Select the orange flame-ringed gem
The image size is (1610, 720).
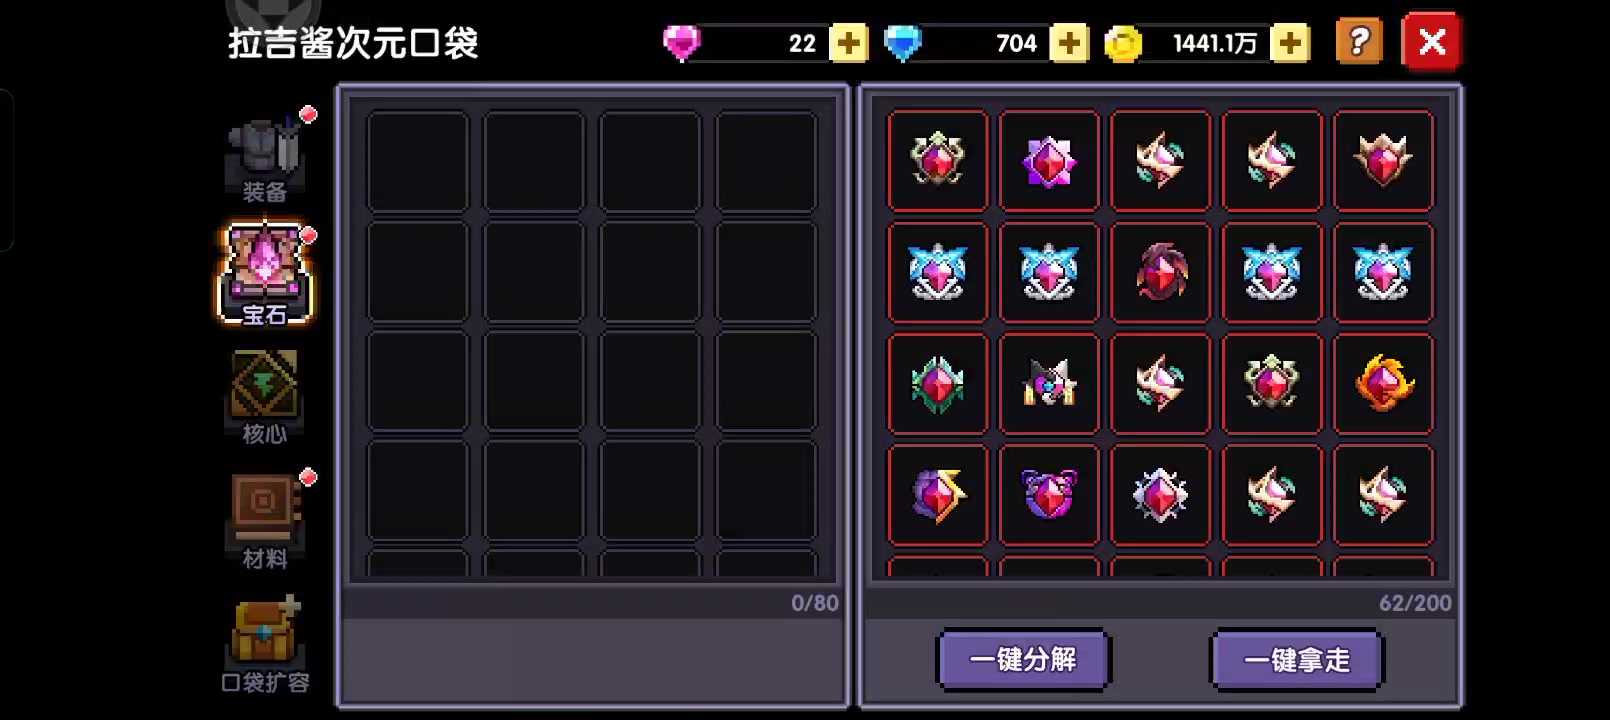(x=1384, y=384)
